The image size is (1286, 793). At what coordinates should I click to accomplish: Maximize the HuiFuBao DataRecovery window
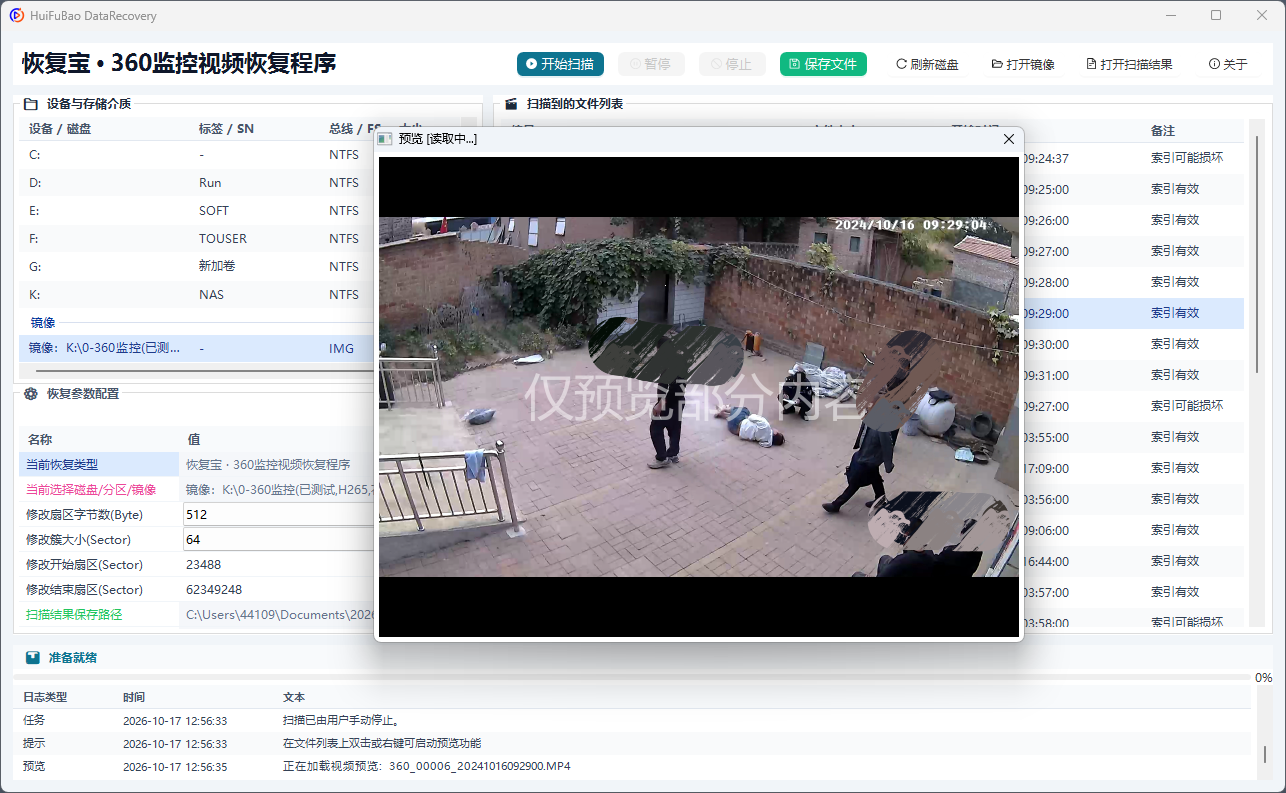pyautogui.click(x=1216, y=15)
